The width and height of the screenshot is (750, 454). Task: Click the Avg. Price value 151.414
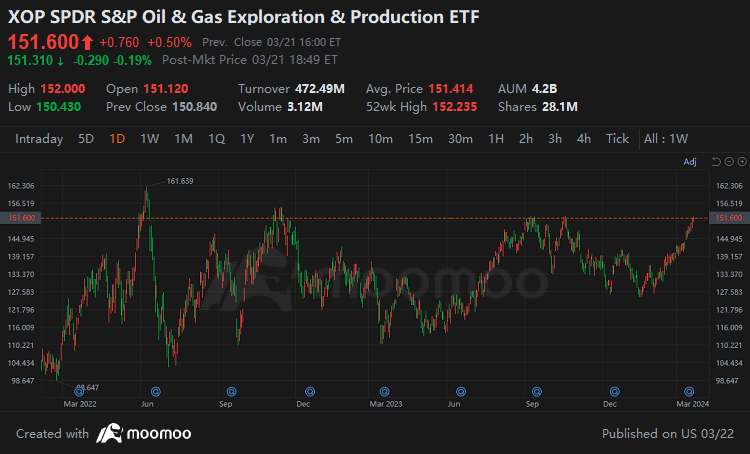pos(451,89)
